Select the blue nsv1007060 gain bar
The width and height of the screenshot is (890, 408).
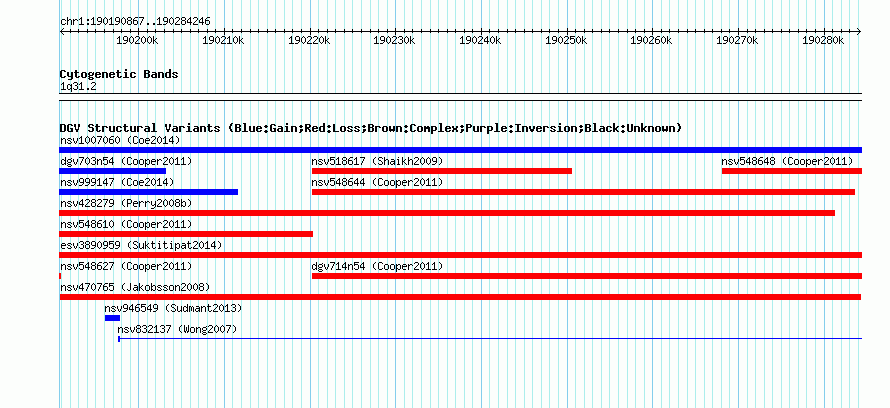[460, 150]
